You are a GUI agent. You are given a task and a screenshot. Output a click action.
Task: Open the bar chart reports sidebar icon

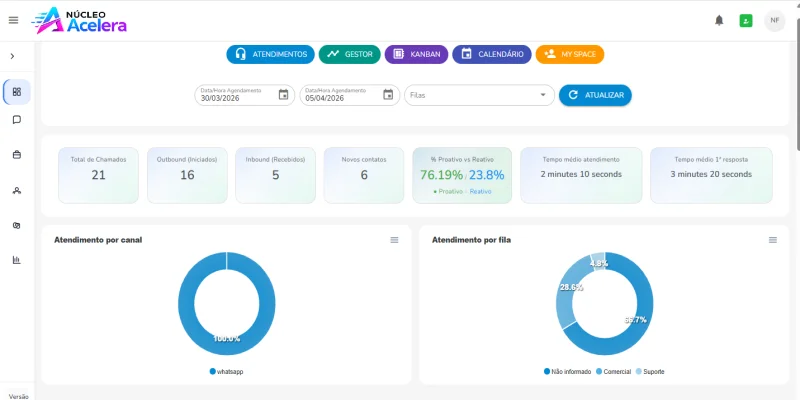tap(17, 260)
